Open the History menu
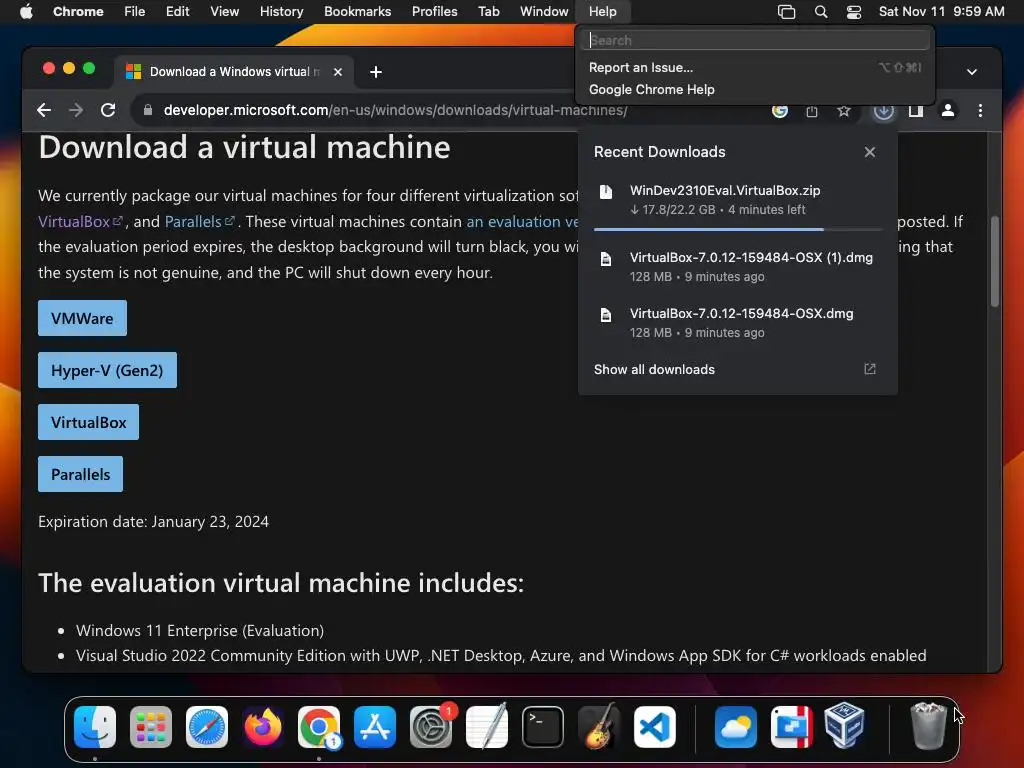1024x768 pixels. [x=281, y=12]
